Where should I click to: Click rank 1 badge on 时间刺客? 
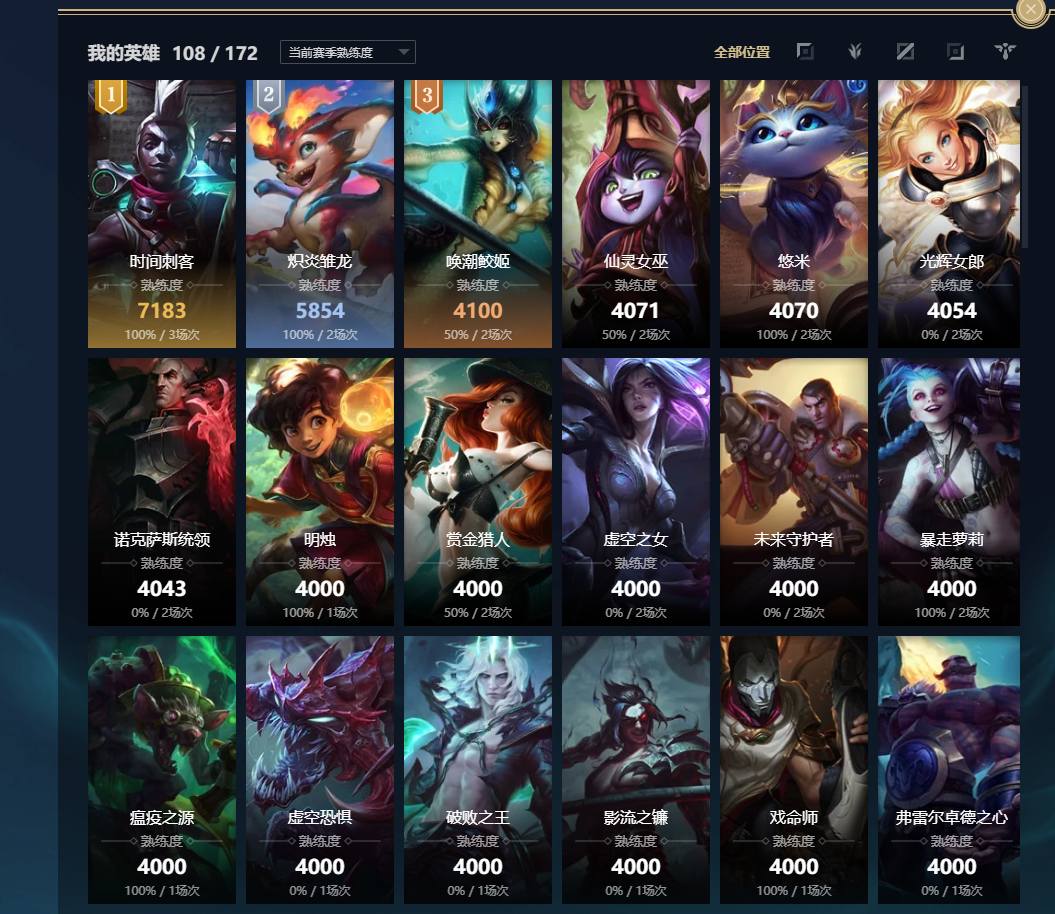(x=111, y=96)
